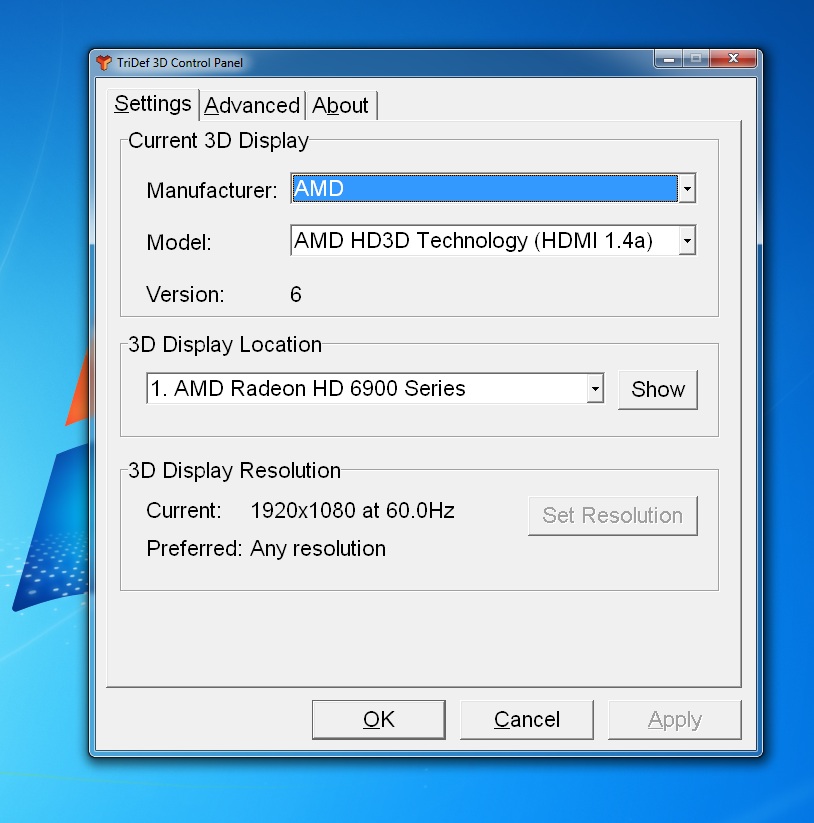
Task: Click the Model label
Action: tap(179, 242)
